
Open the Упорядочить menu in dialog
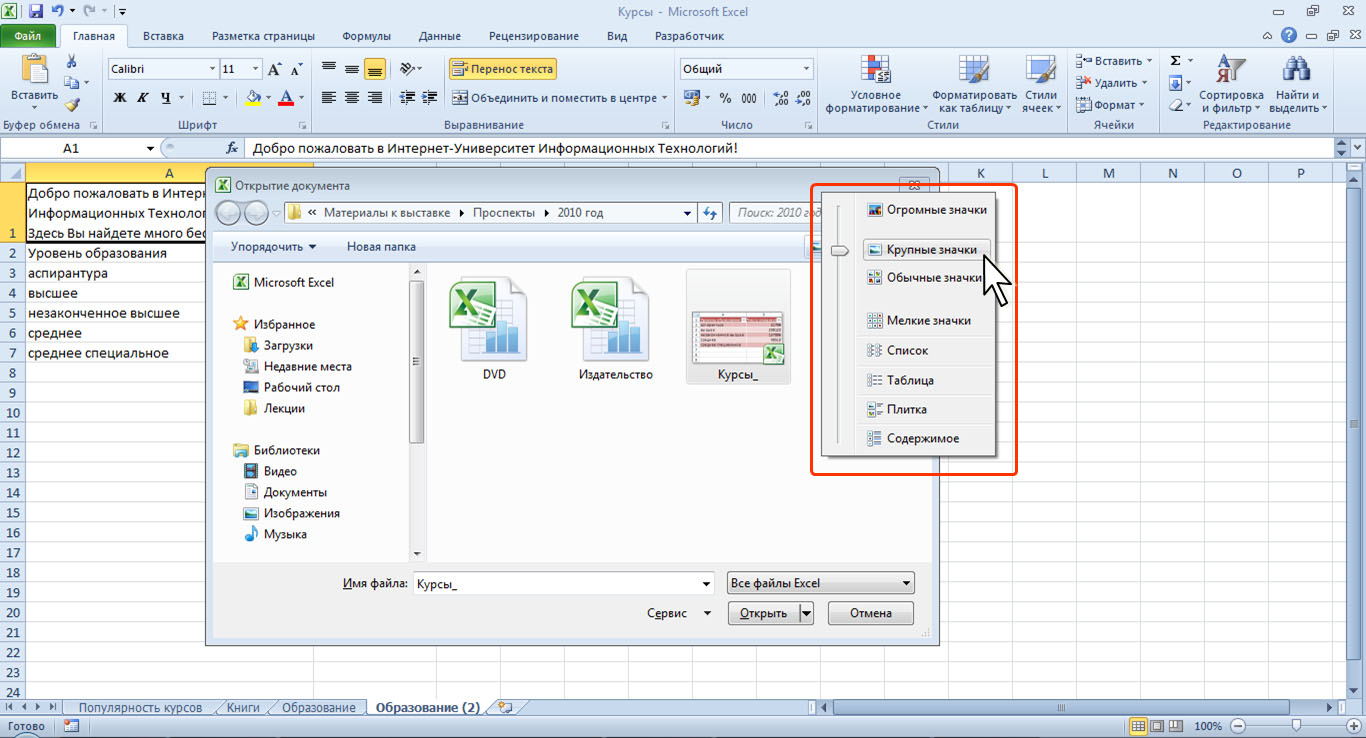273,247
